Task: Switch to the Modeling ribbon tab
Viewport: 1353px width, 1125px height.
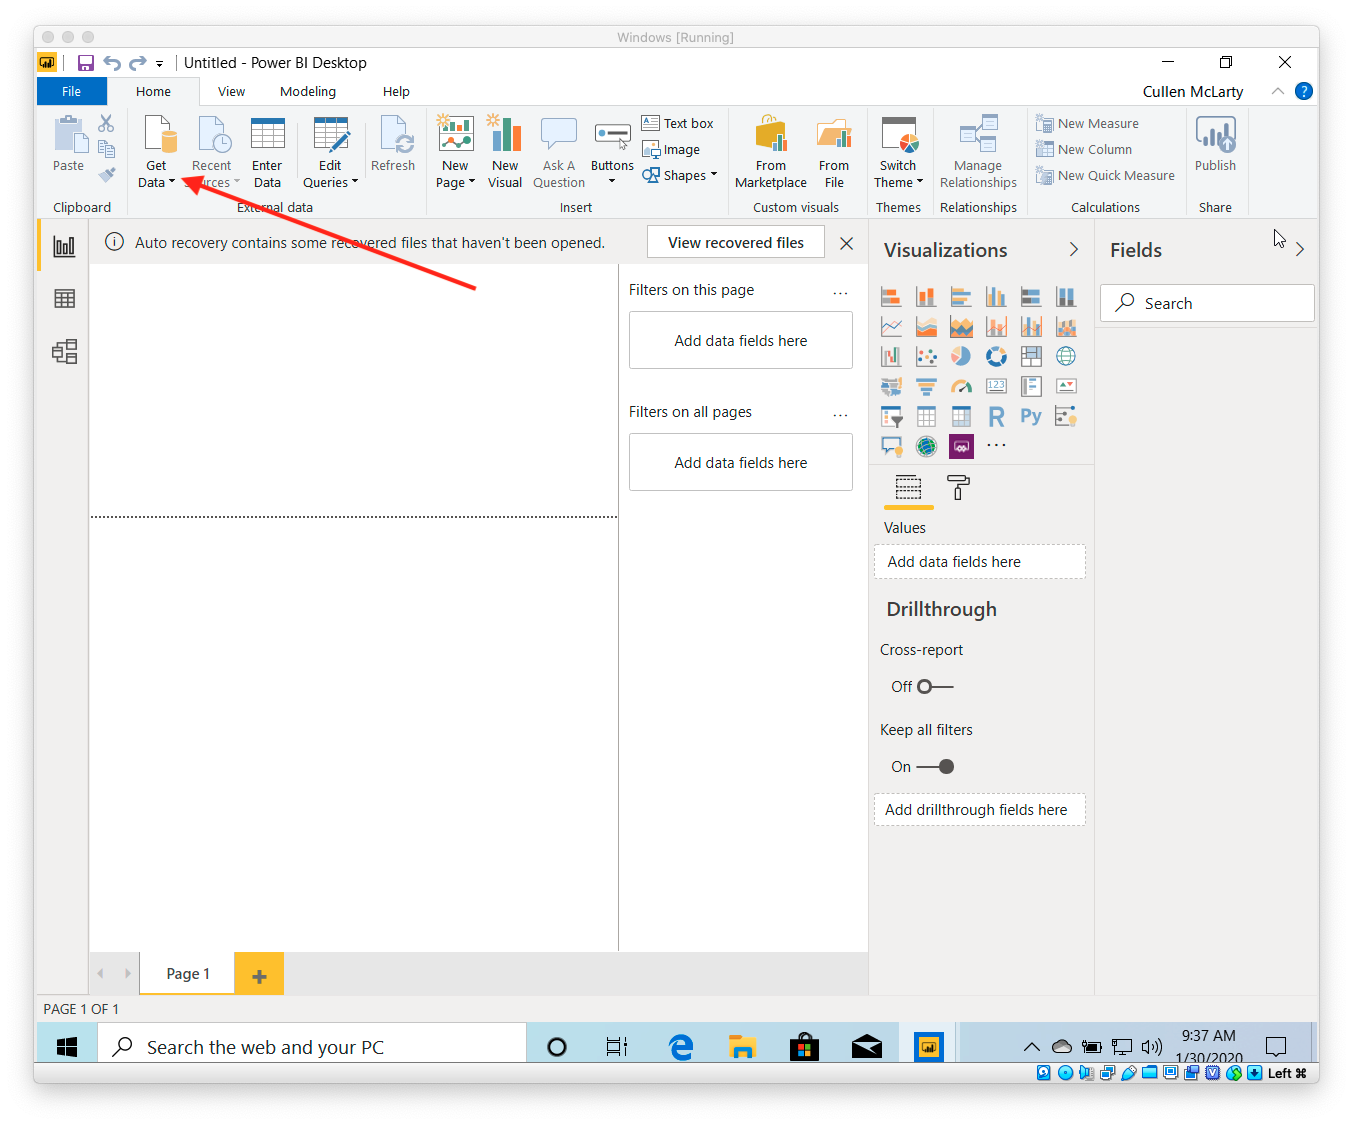Action: pos(308,91)
